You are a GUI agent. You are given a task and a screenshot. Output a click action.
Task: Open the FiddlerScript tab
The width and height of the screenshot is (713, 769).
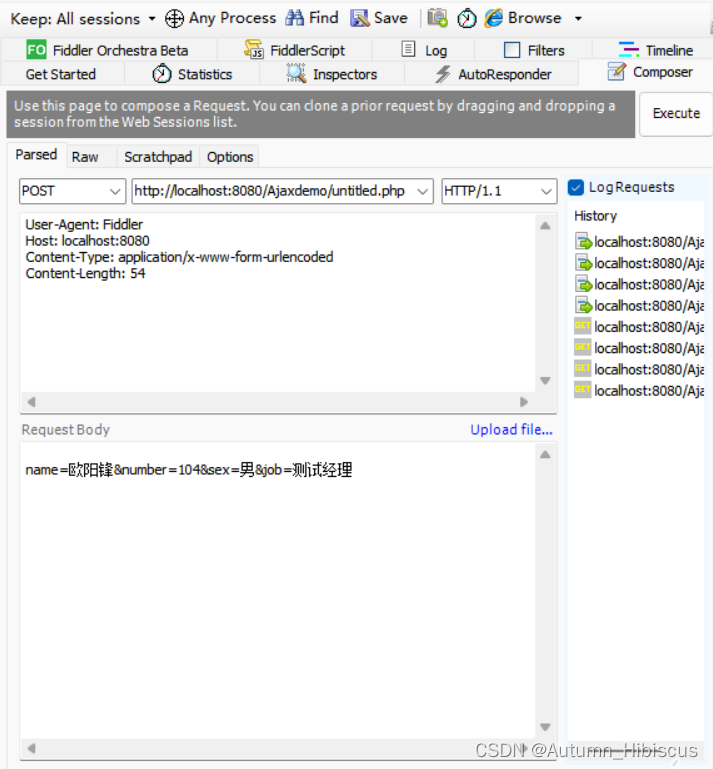(295, 50)
